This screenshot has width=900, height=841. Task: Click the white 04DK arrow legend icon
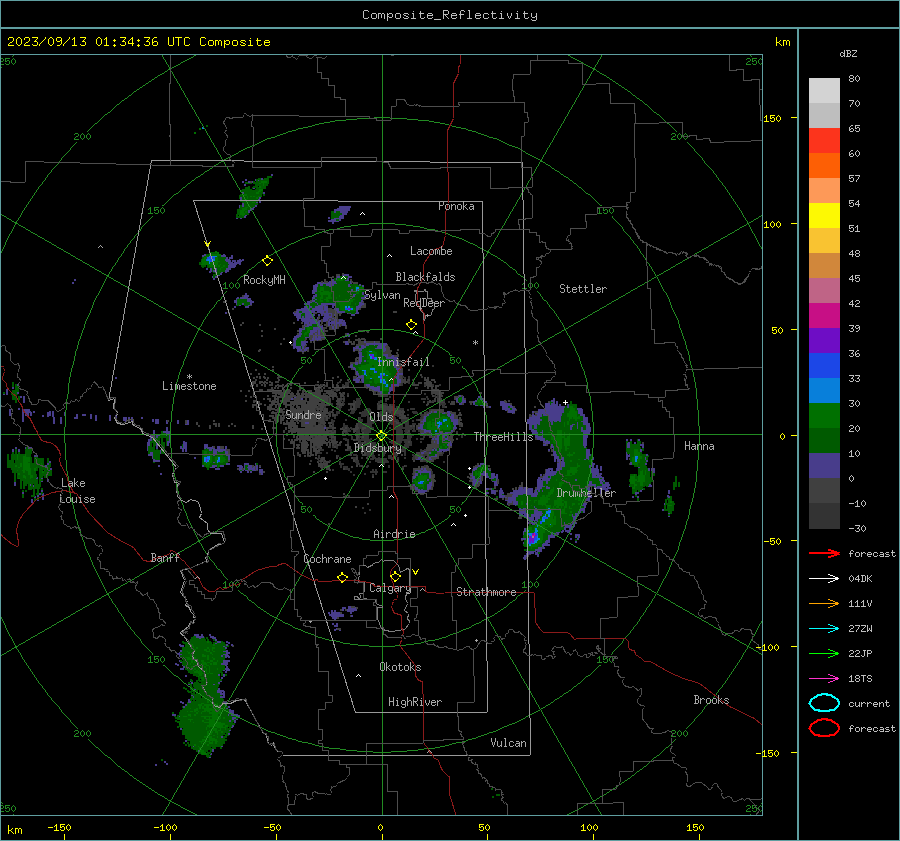click(x=824, y=579)
